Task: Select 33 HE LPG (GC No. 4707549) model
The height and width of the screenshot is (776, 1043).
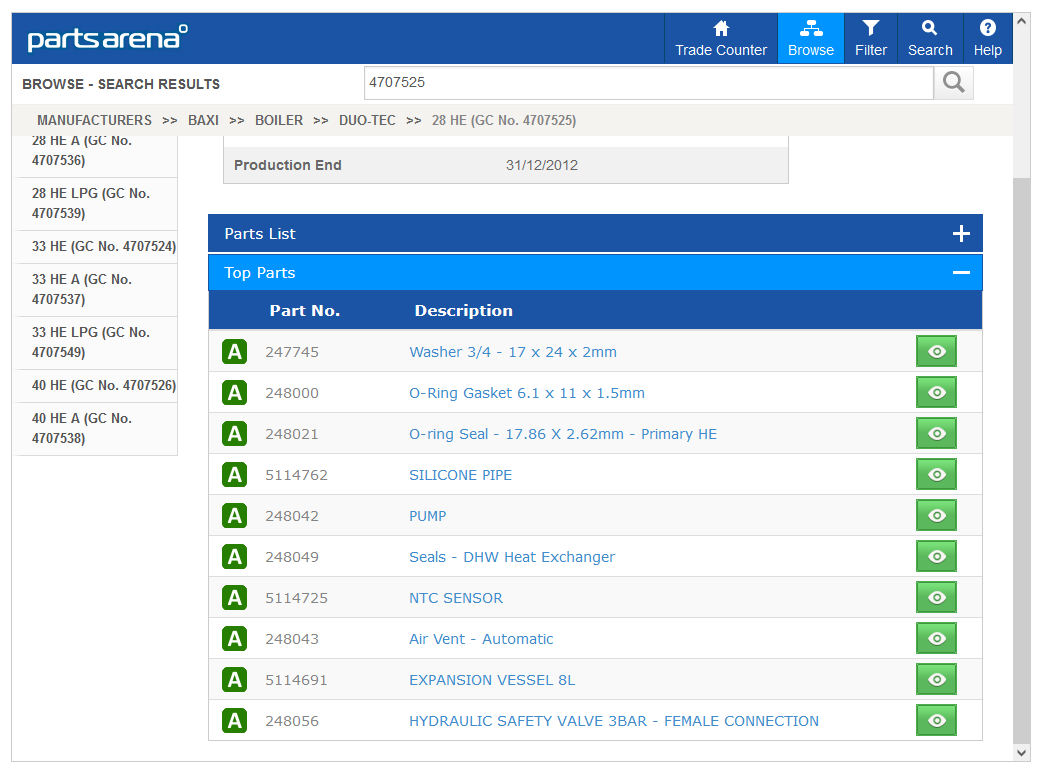Action: pos(96,342)
